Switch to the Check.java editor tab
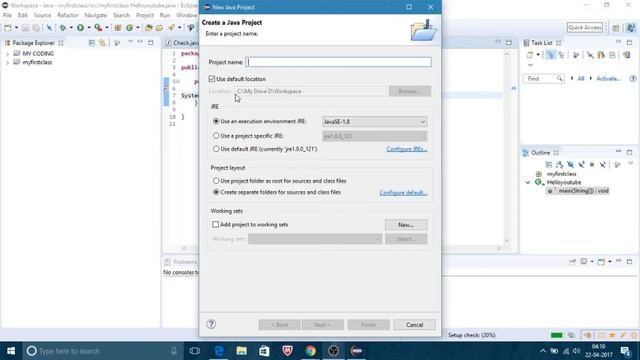This screenshot has height=360, width=640. coord(182,43)
